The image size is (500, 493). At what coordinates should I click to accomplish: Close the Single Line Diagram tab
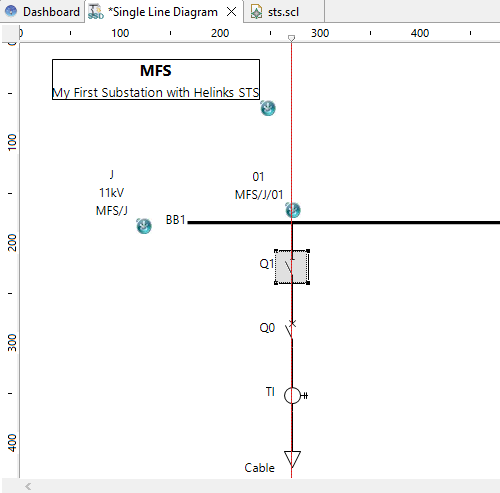pos(231,12)
